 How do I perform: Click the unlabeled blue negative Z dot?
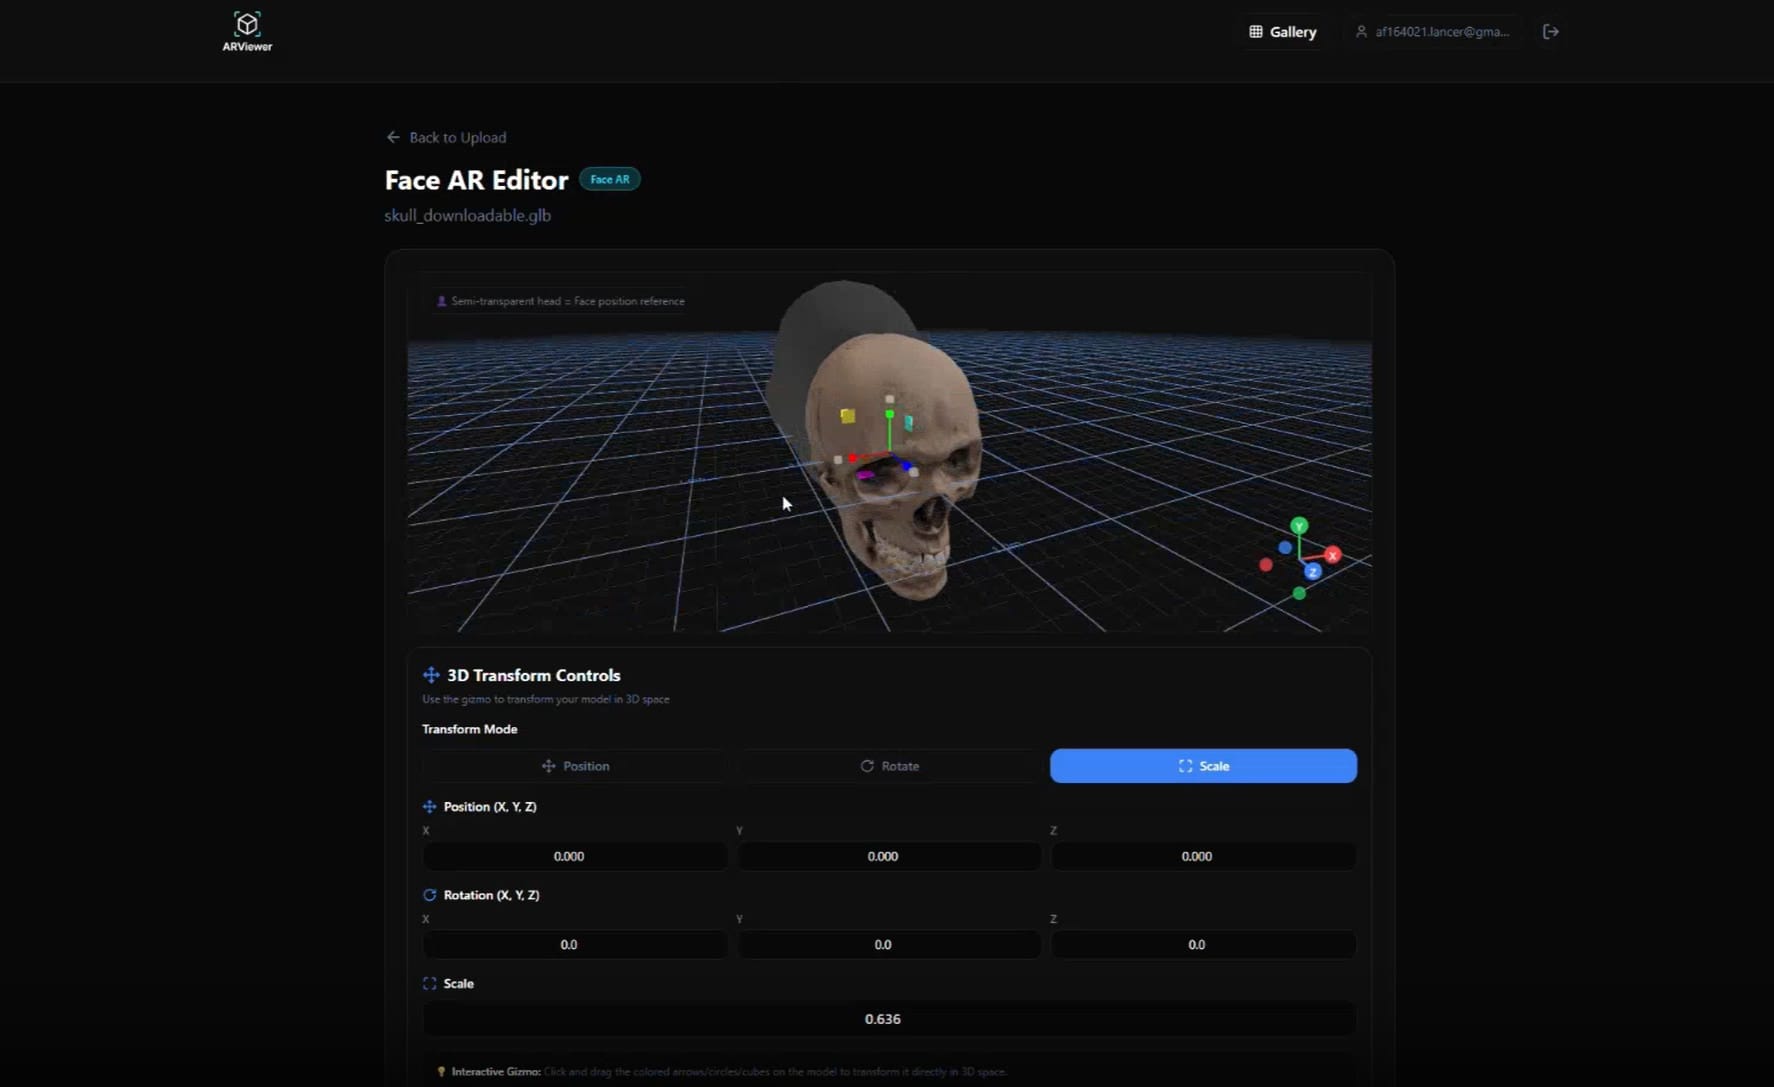[x=1285, y=548]
